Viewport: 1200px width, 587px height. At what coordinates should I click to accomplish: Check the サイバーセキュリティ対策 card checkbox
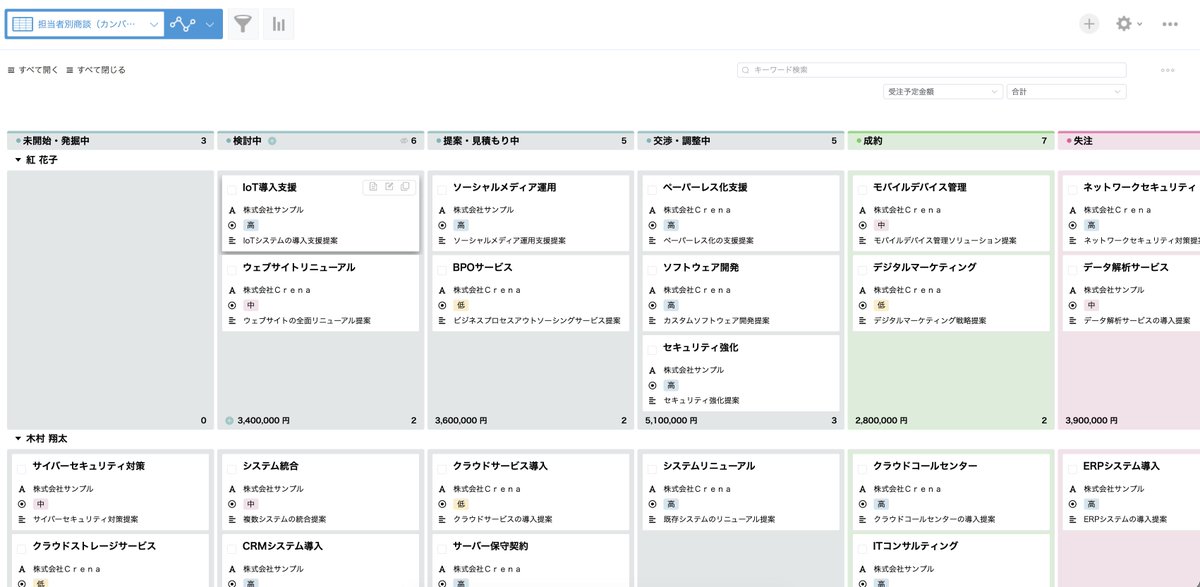click(22, 467)
